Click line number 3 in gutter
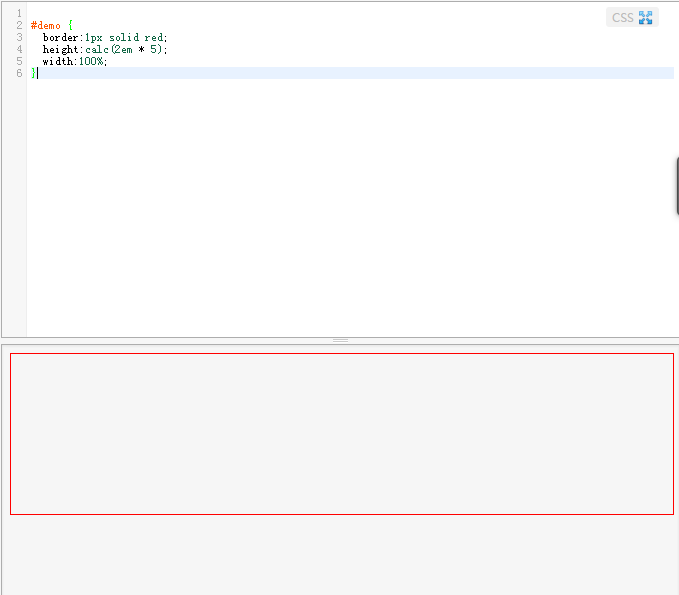Screen dimensions: 679x595 19,37
